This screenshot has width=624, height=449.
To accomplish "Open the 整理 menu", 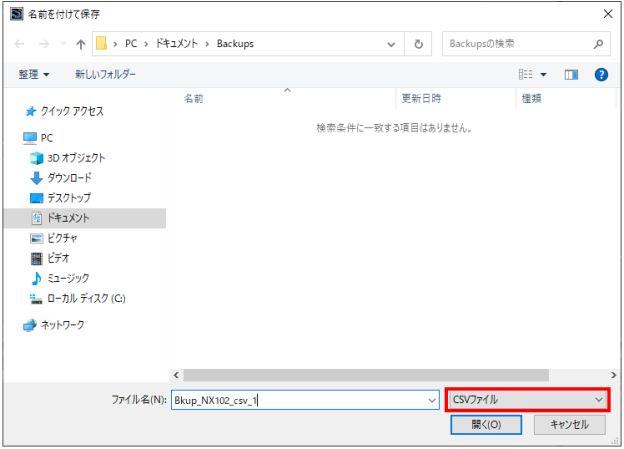I will click(34, 74).
